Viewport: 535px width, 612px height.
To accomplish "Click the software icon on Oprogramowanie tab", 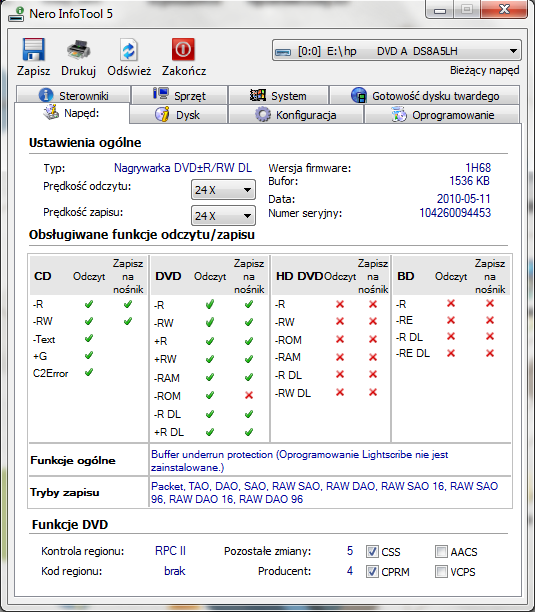I will (x=399, y=115).
